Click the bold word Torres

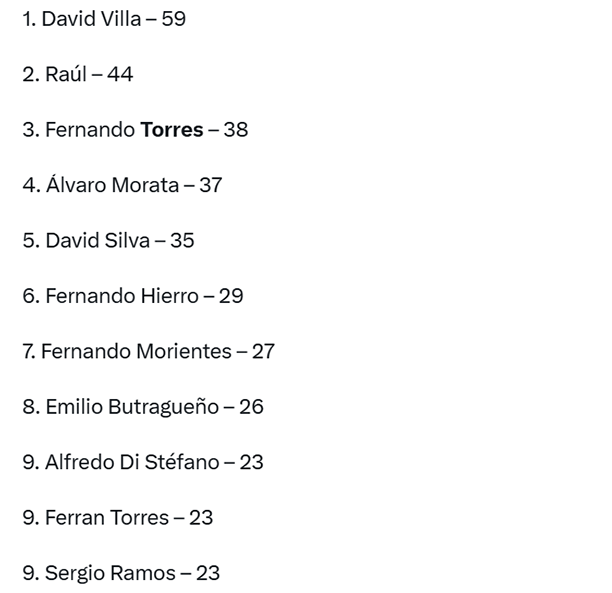pyautogui.click(x=172, y=130)
